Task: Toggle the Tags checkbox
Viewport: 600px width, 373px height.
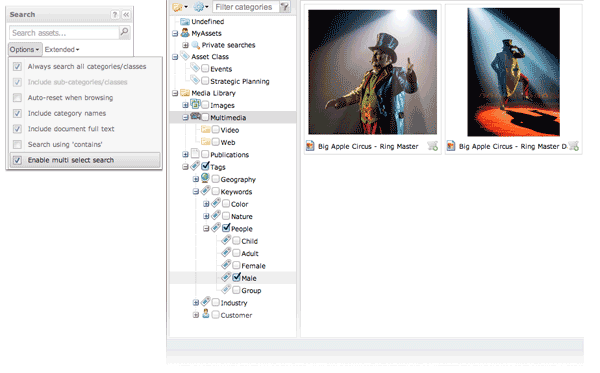Action: click(205, 166)
